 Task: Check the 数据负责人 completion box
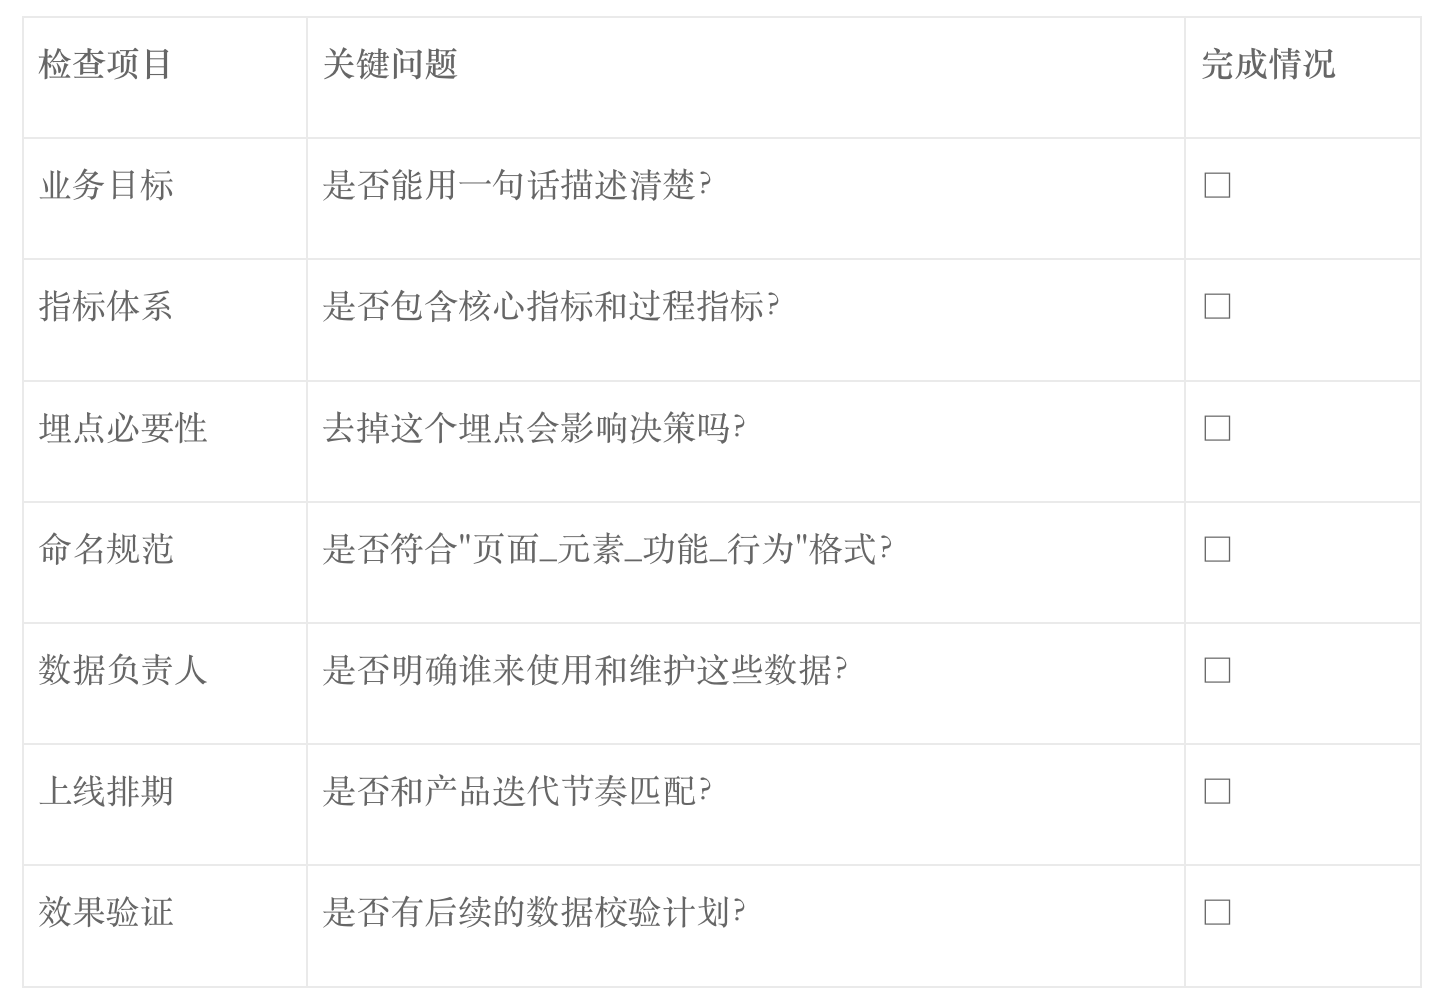click(1217, 670)
